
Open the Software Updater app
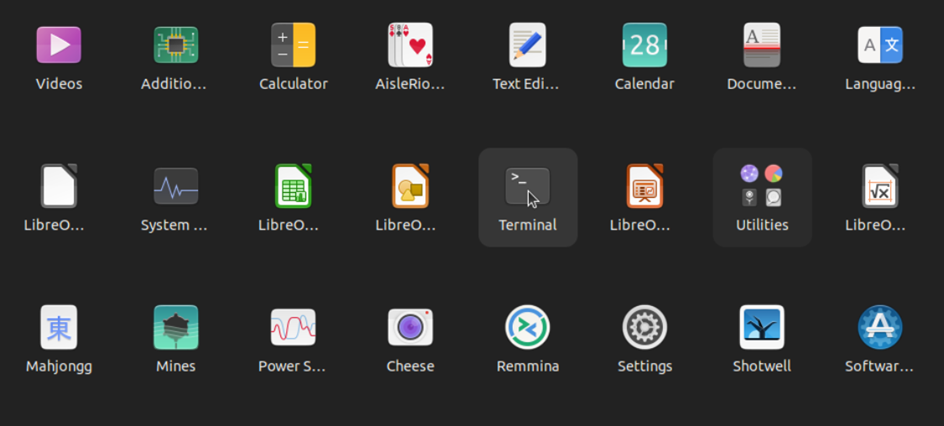(880, 327)
